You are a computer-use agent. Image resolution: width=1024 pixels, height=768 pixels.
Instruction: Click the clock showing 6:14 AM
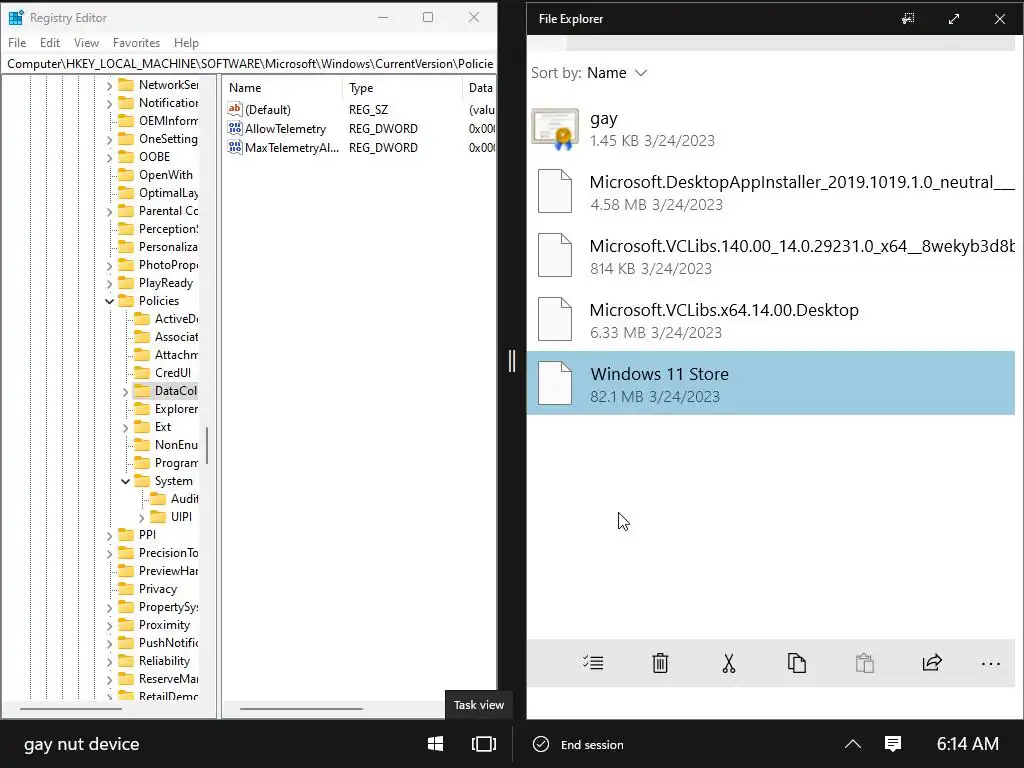click(x=967, y=744)
